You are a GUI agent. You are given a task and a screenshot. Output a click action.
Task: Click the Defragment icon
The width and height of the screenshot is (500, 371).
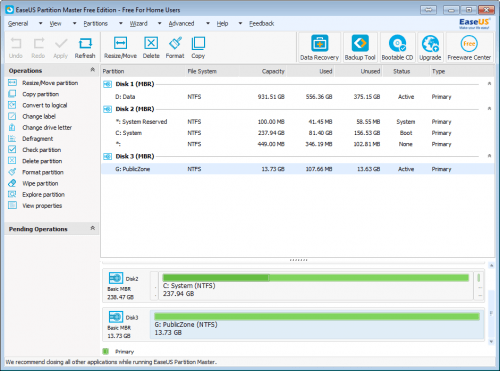tap(12, 139)
